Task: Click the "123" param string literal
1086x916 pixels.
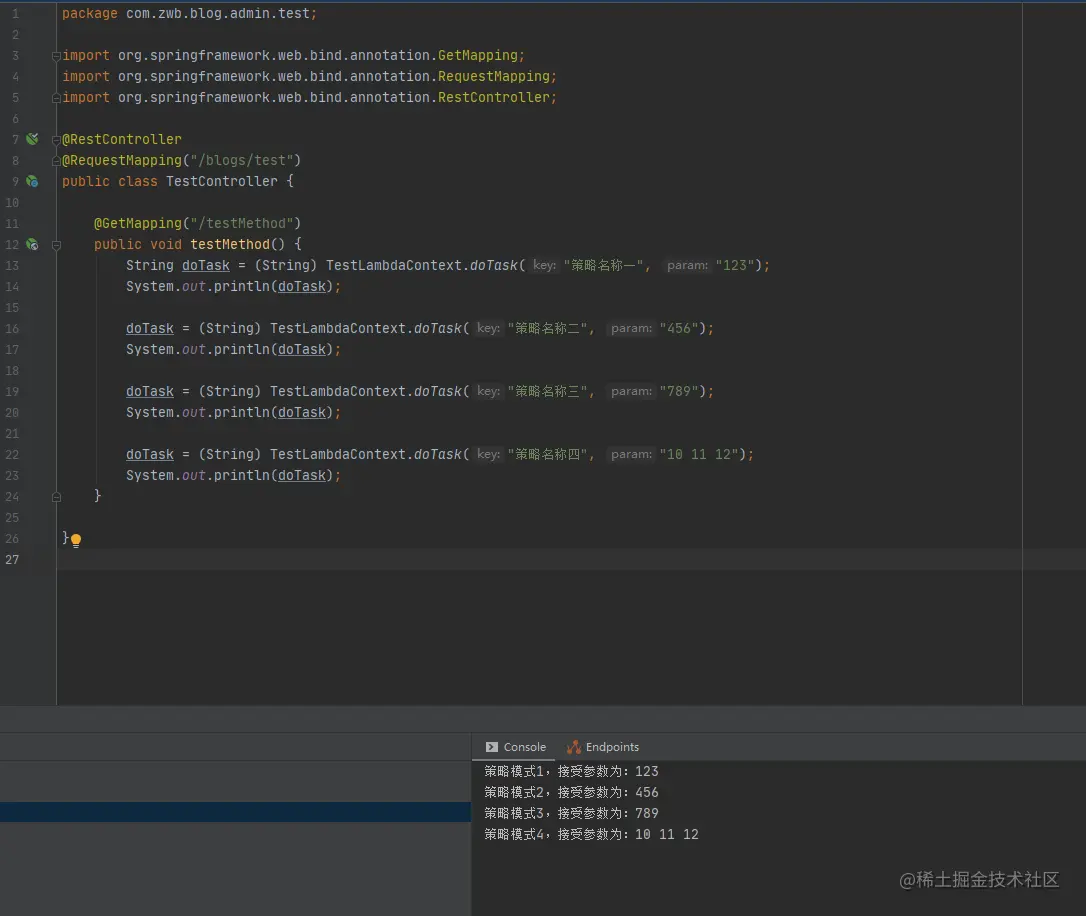Action: pos(735,266)
